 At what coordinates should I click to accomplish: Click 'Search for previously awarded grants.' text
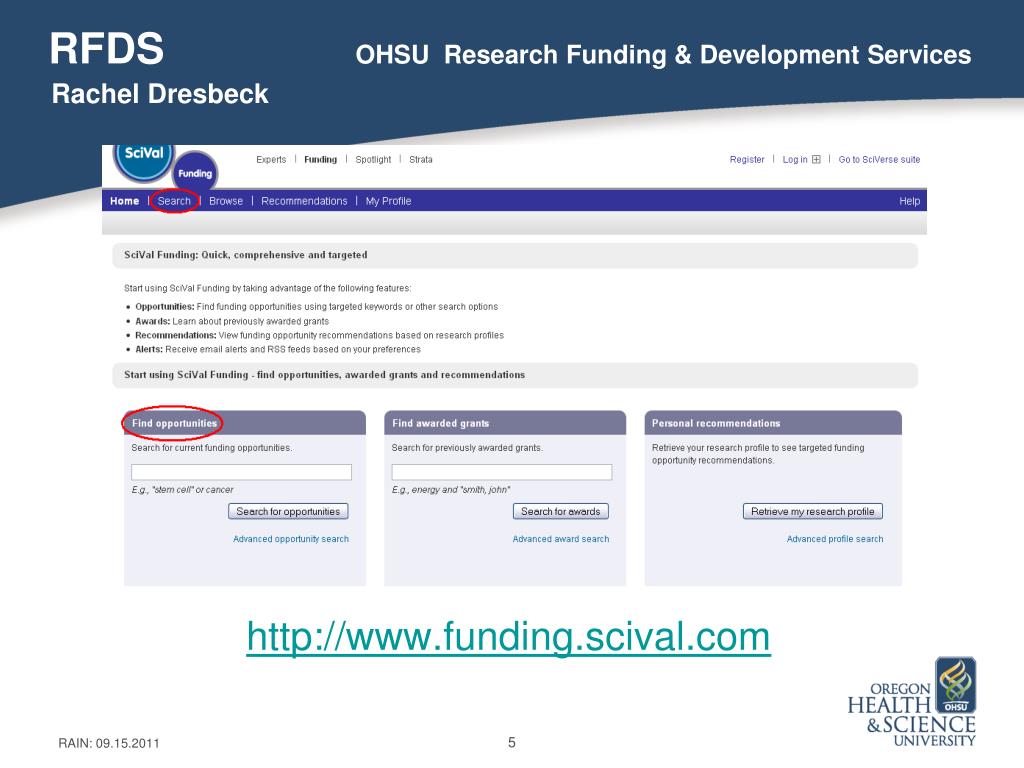pyautogui.click(x=467, y=448)
